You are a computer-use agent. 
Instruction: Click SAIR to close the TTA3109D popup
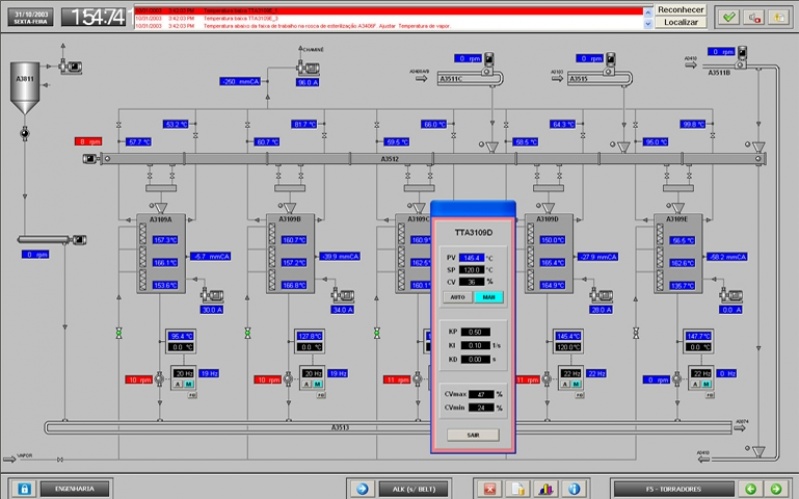pyautogui.click(x=473, y=435)
